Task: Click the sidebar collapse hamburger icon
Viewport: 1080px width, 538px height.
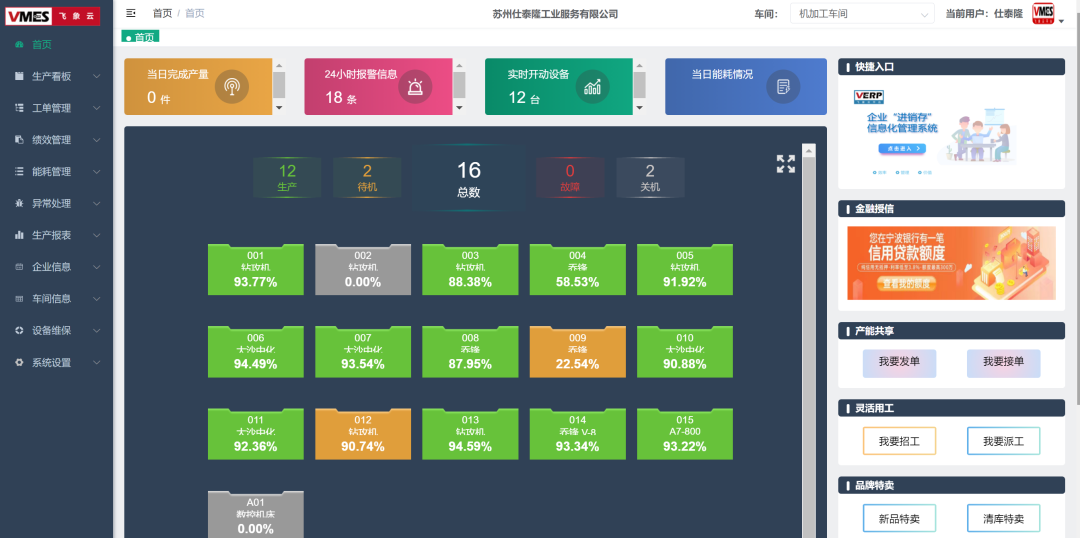Action: [131, 13]
